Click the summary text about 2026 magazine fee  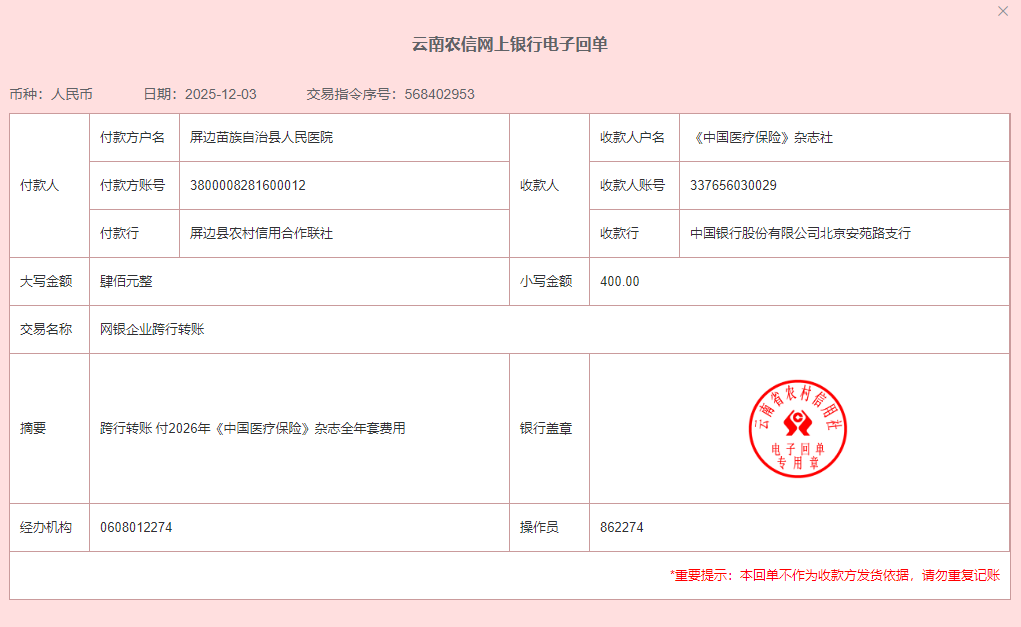pyautogui.click(x=252, y=428)
